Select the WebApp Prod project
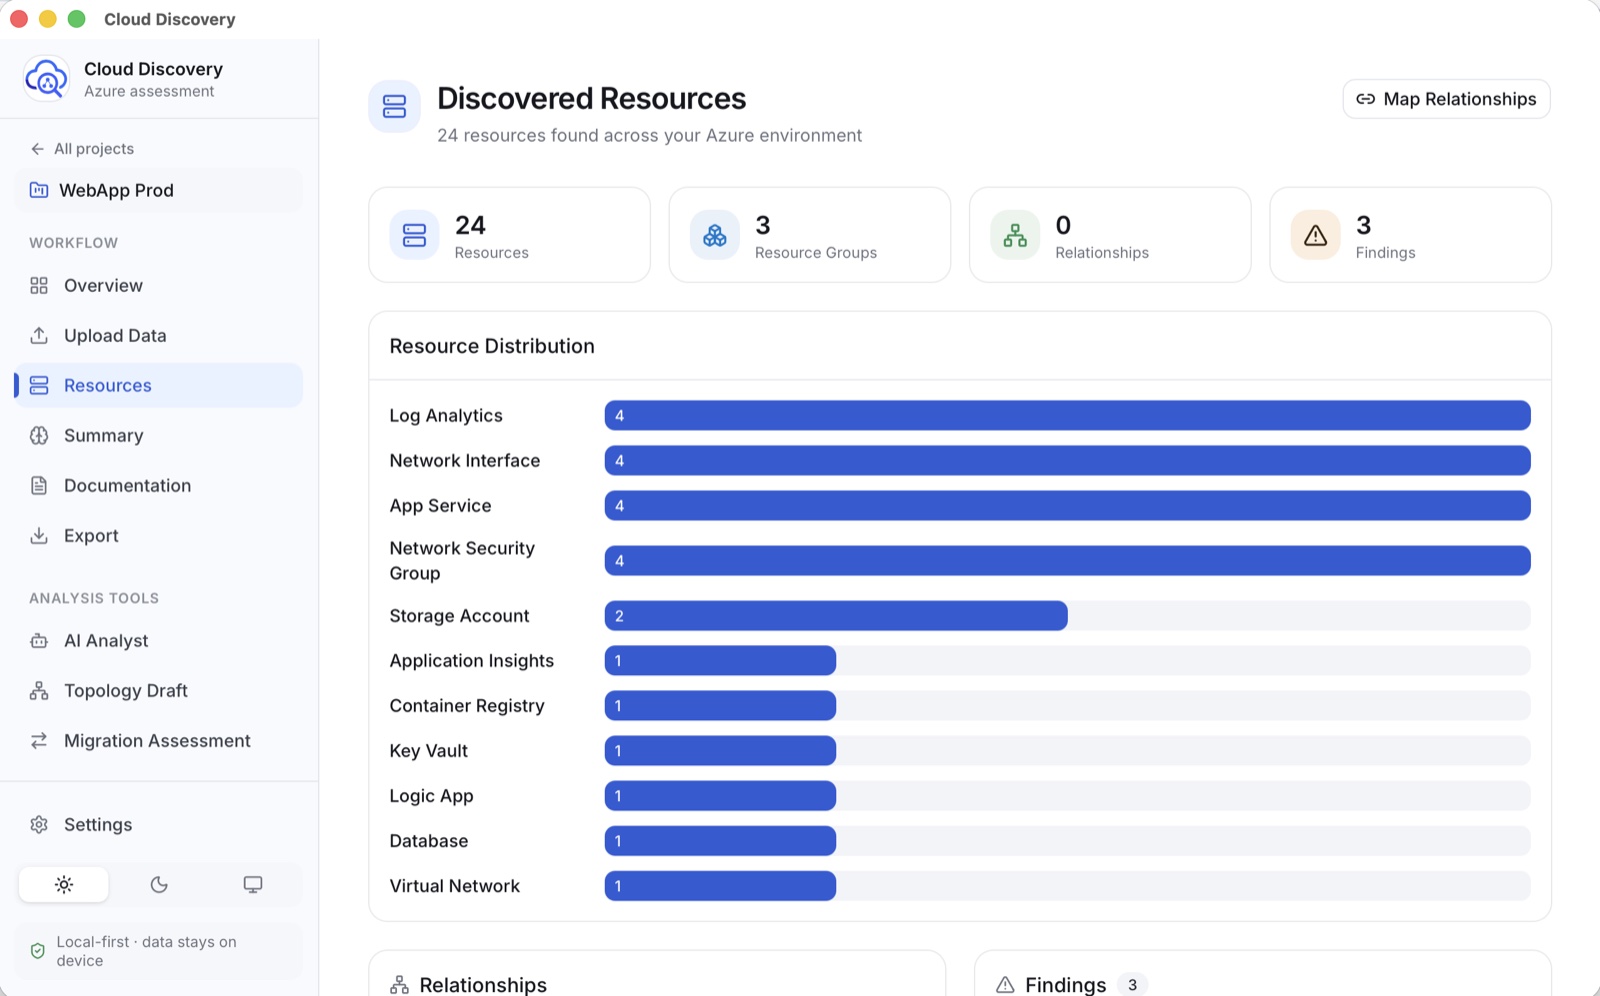 (159, 190)
